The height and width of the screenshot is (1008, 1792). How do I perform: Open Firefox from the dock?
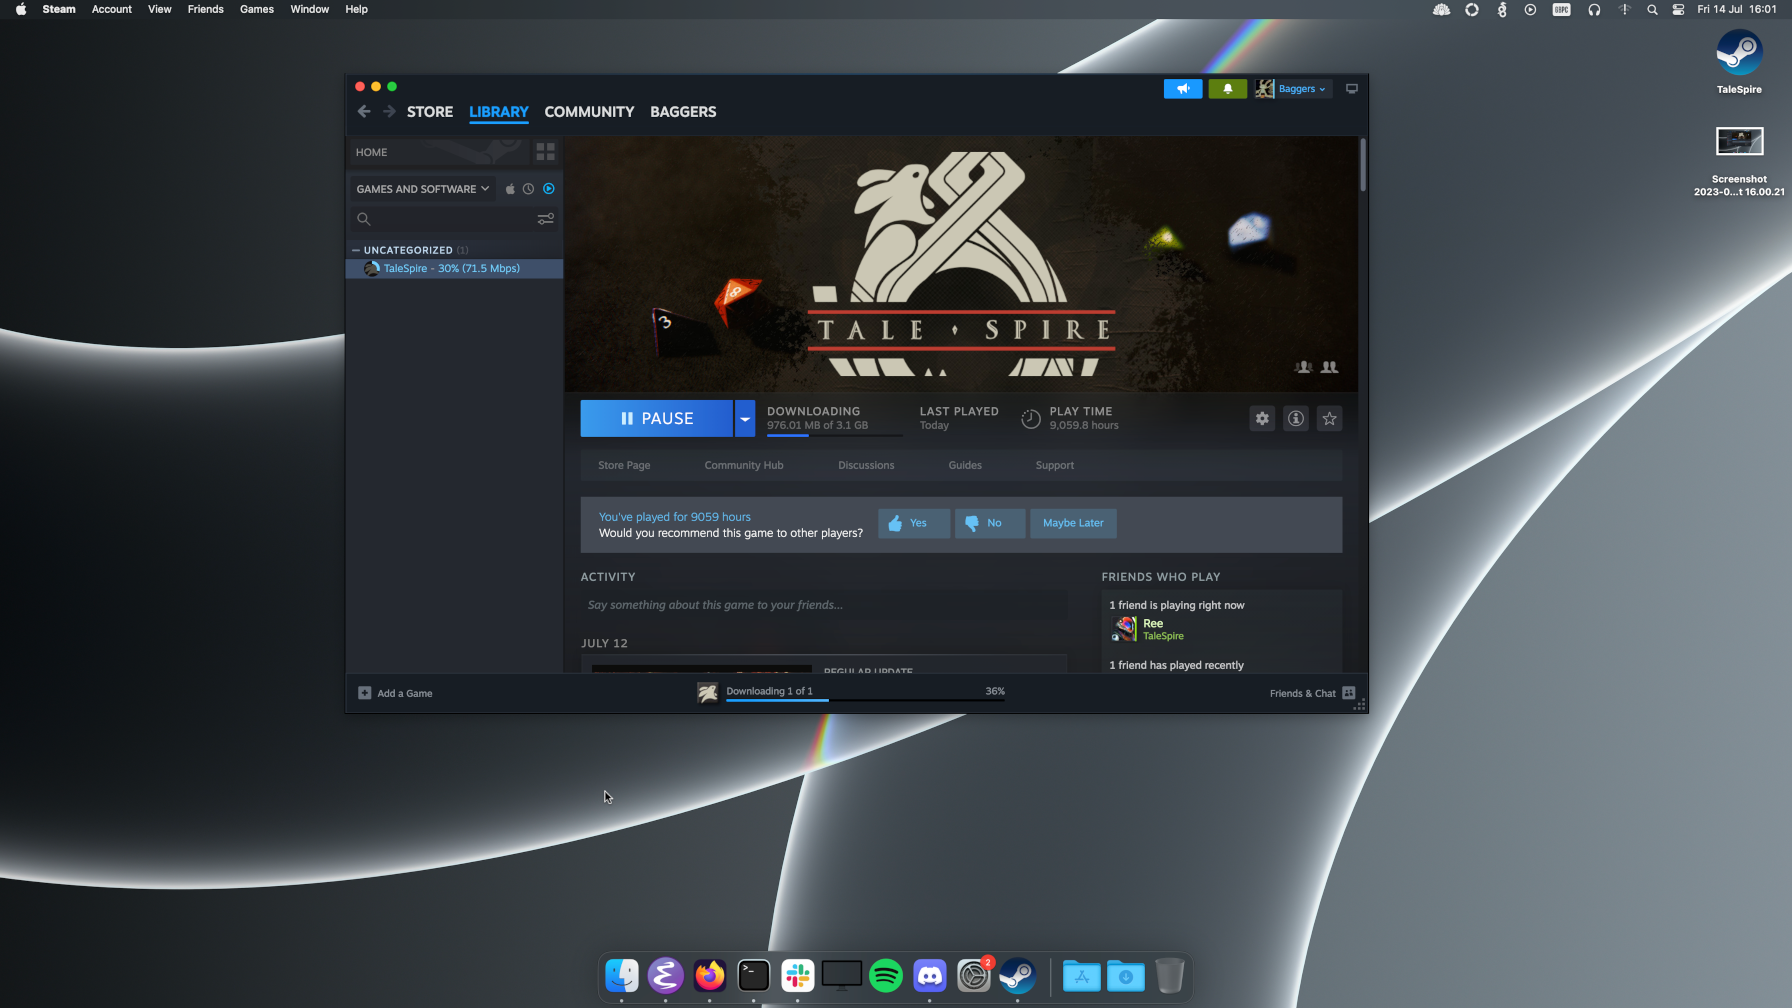[x=710, y=975]
